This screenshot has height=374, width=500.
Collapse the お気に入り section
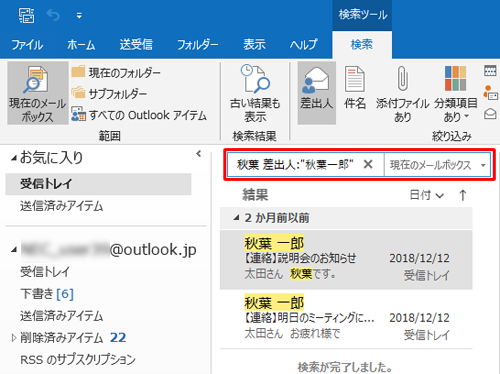click(x=14, y=159)
